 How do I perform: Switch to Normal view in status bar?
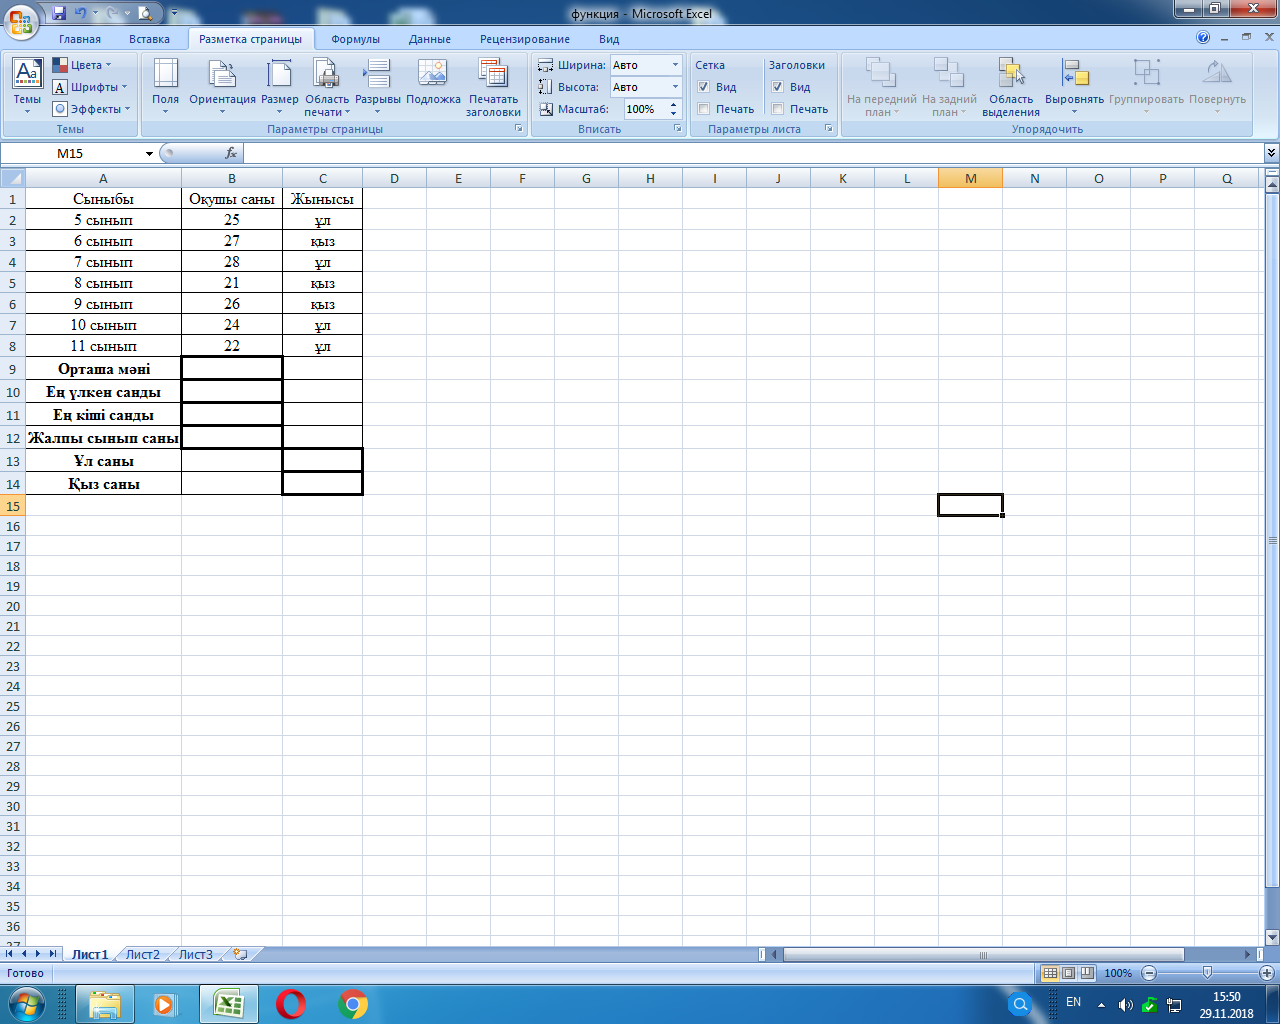pyautogui.click(x=1050, y=973)
